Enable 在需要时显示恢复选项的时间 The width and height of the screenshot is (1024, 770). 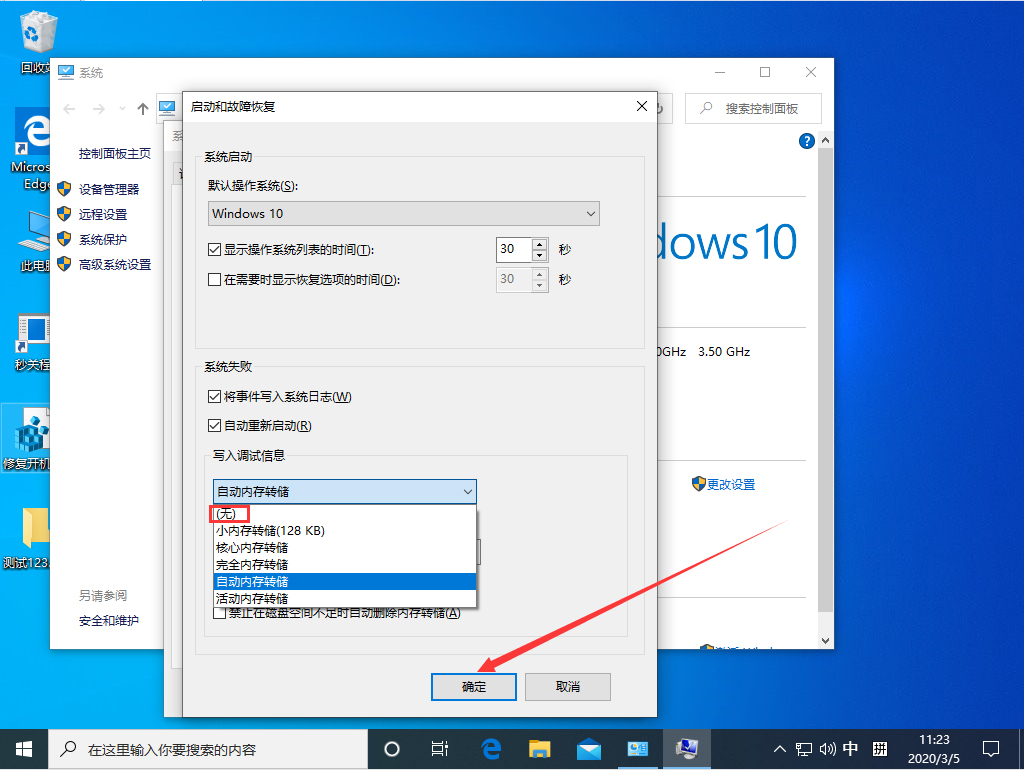click(214, 280)
